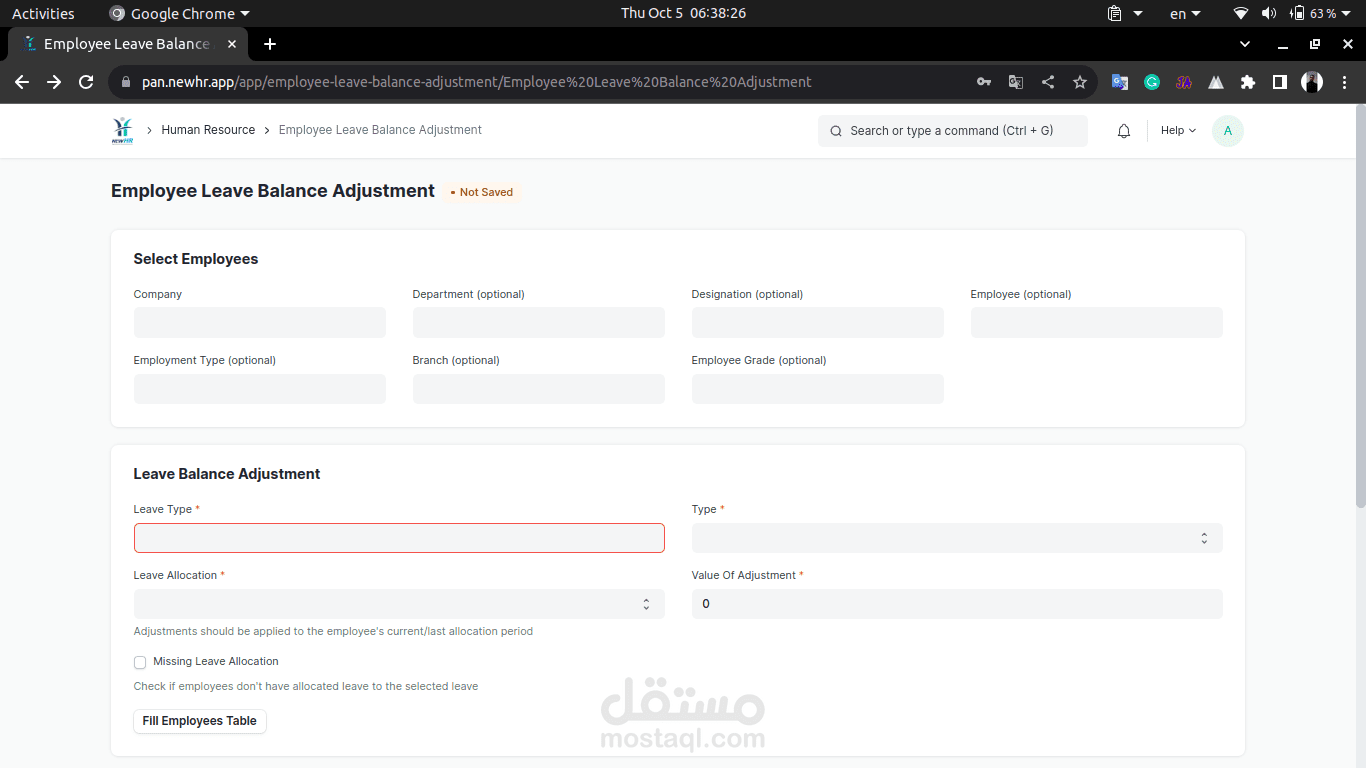The width and height of the screenshot is (1366, 768).
Task: Toggle the Missing Leave Allocation checkbox
Action: coord(140,662)
